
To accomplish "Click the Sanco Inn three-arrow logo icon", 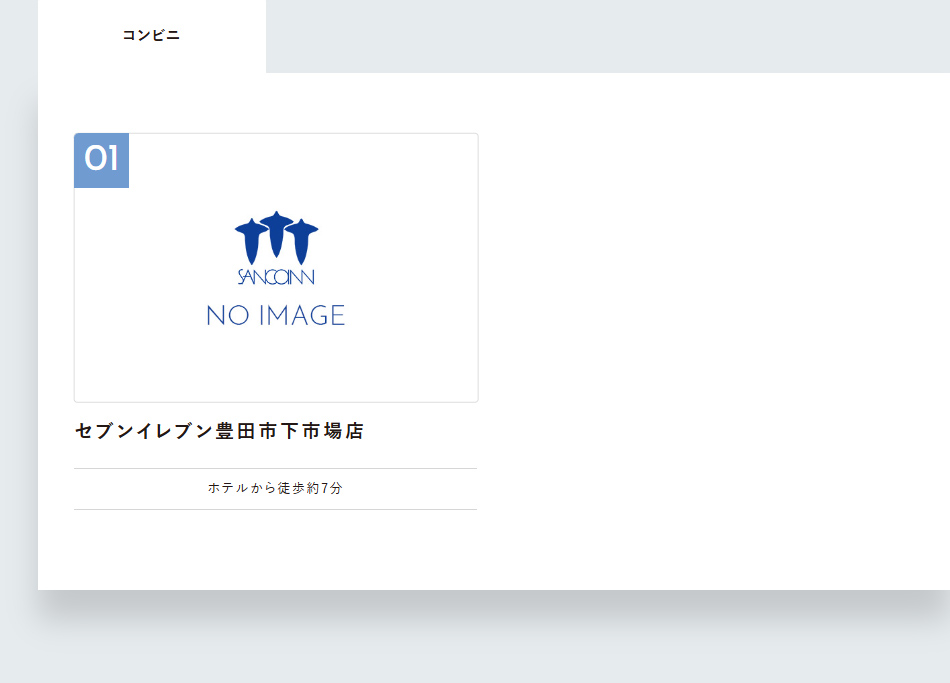I will tap(274, 240).
